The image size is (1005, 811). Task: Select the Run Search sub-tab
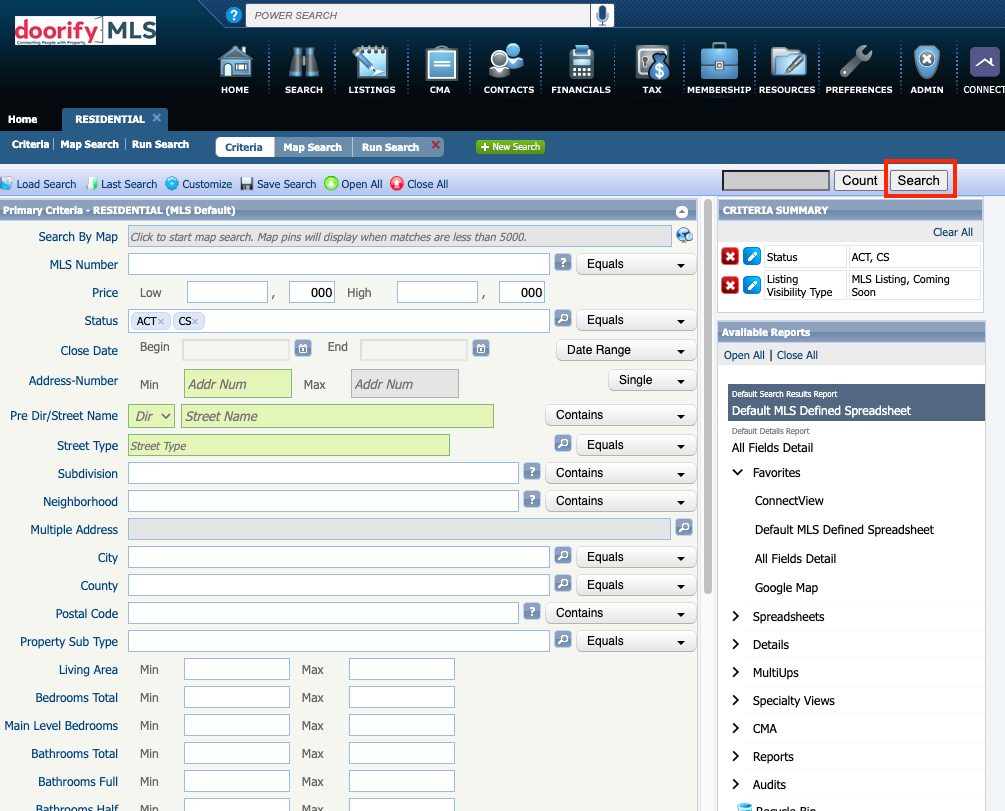(x=390, y=147)
